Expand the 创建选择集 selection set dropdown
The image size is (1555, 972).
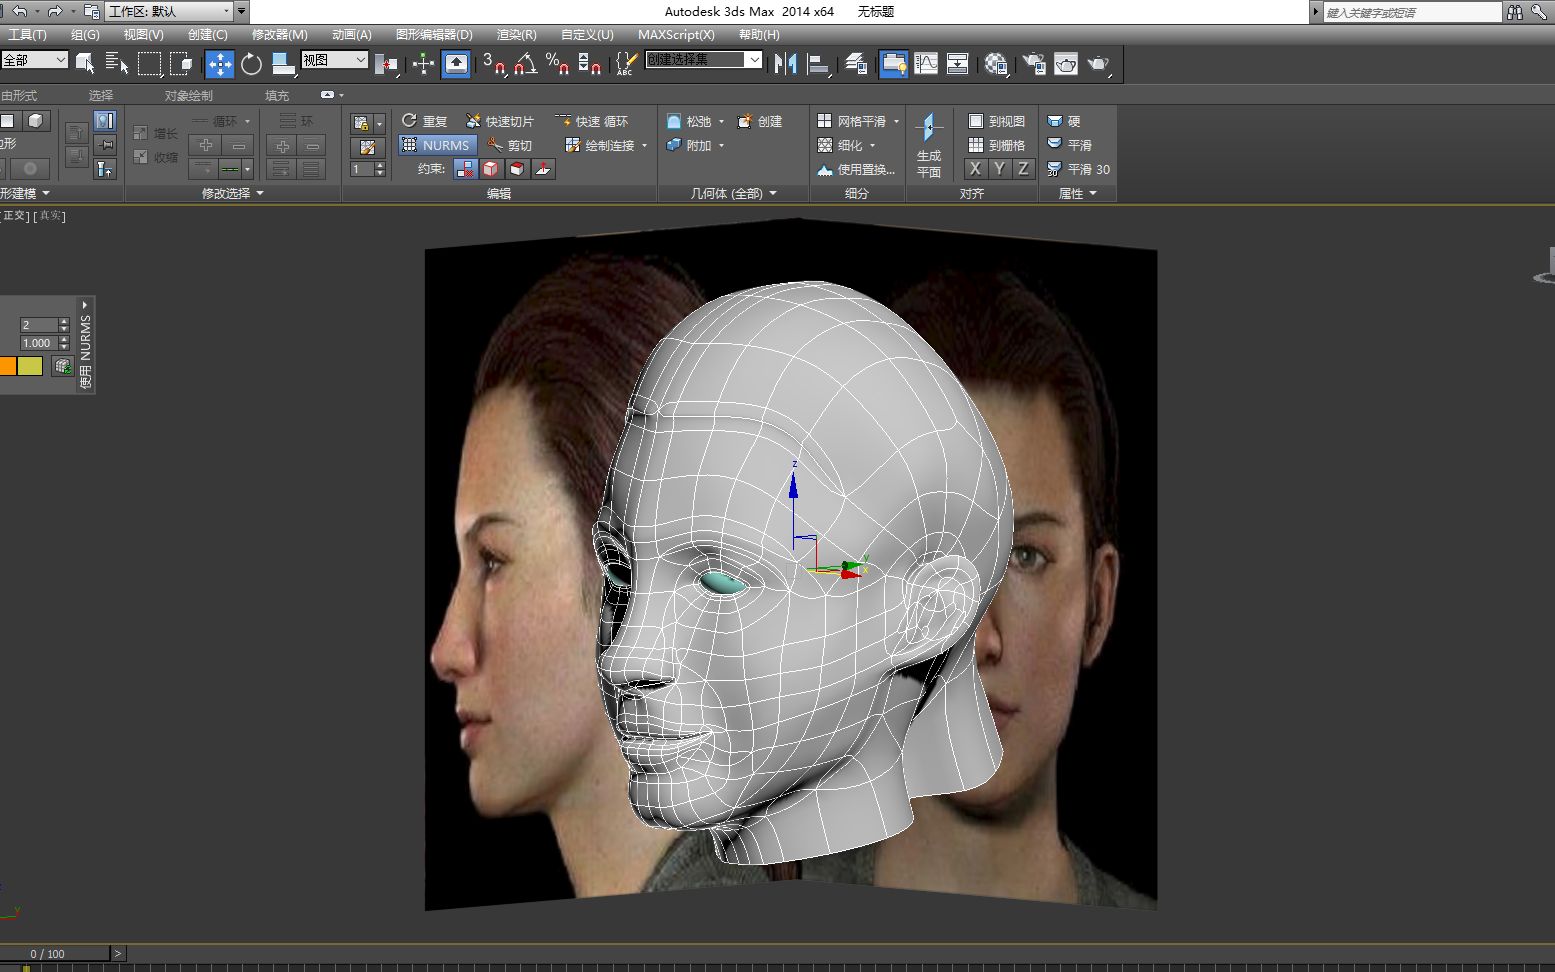coord(754,60)
